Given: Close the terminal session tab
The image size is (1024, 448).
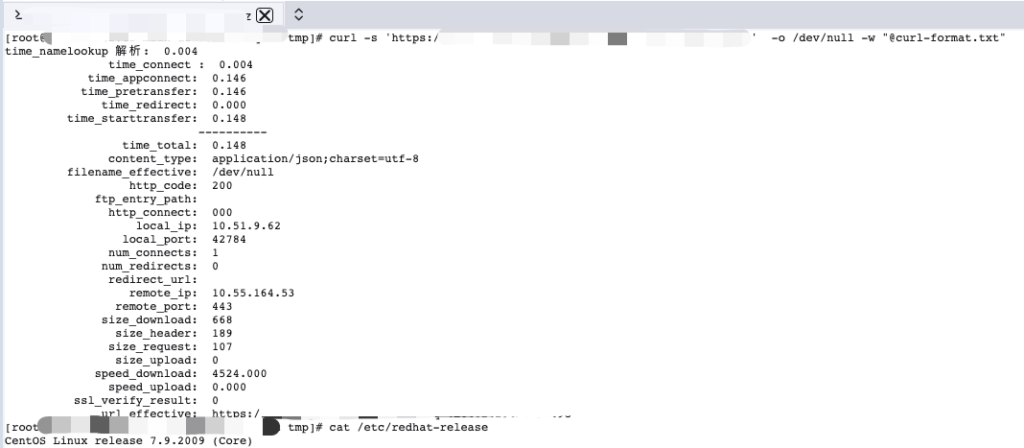Looking at the screenshot, I should point(264,15).
